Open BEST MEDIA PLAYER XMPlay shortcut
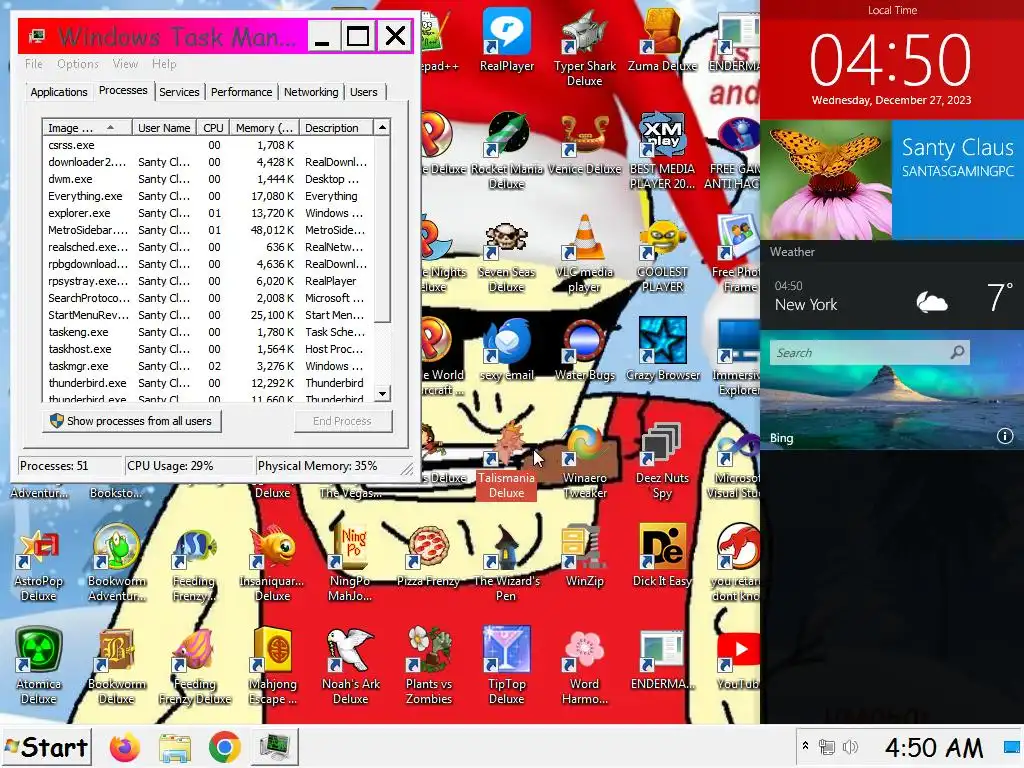The width and height of the screenshot is (1024, 768). [x=662, y=150]
